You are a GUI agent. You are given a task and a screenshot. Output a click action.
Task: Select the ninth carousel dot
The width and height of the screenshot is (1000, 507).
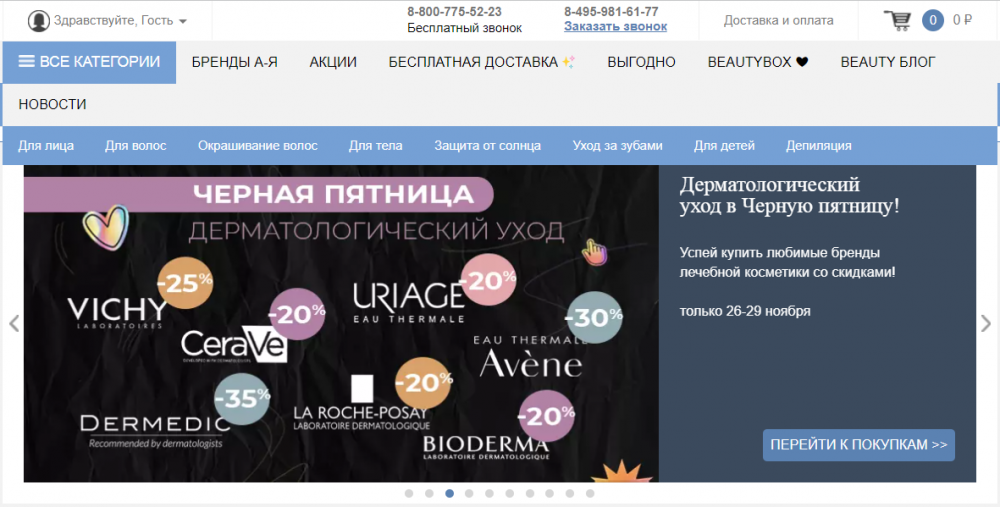tap(570, 493)
